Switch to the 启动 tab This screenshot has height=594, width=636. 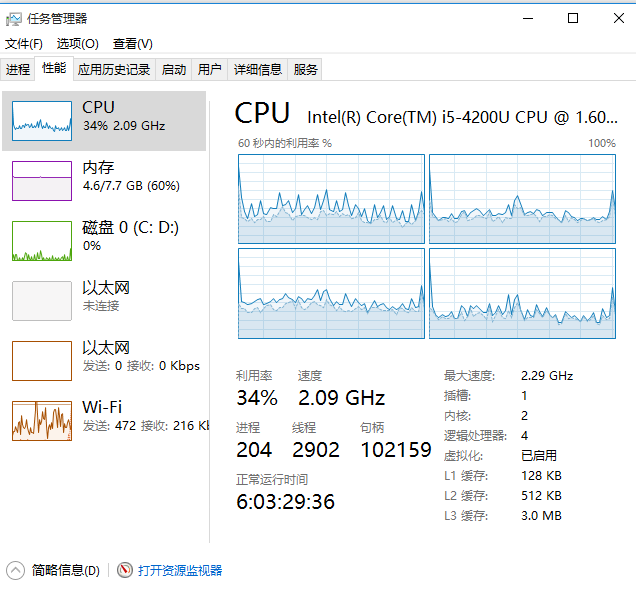(x=174, y=69)
